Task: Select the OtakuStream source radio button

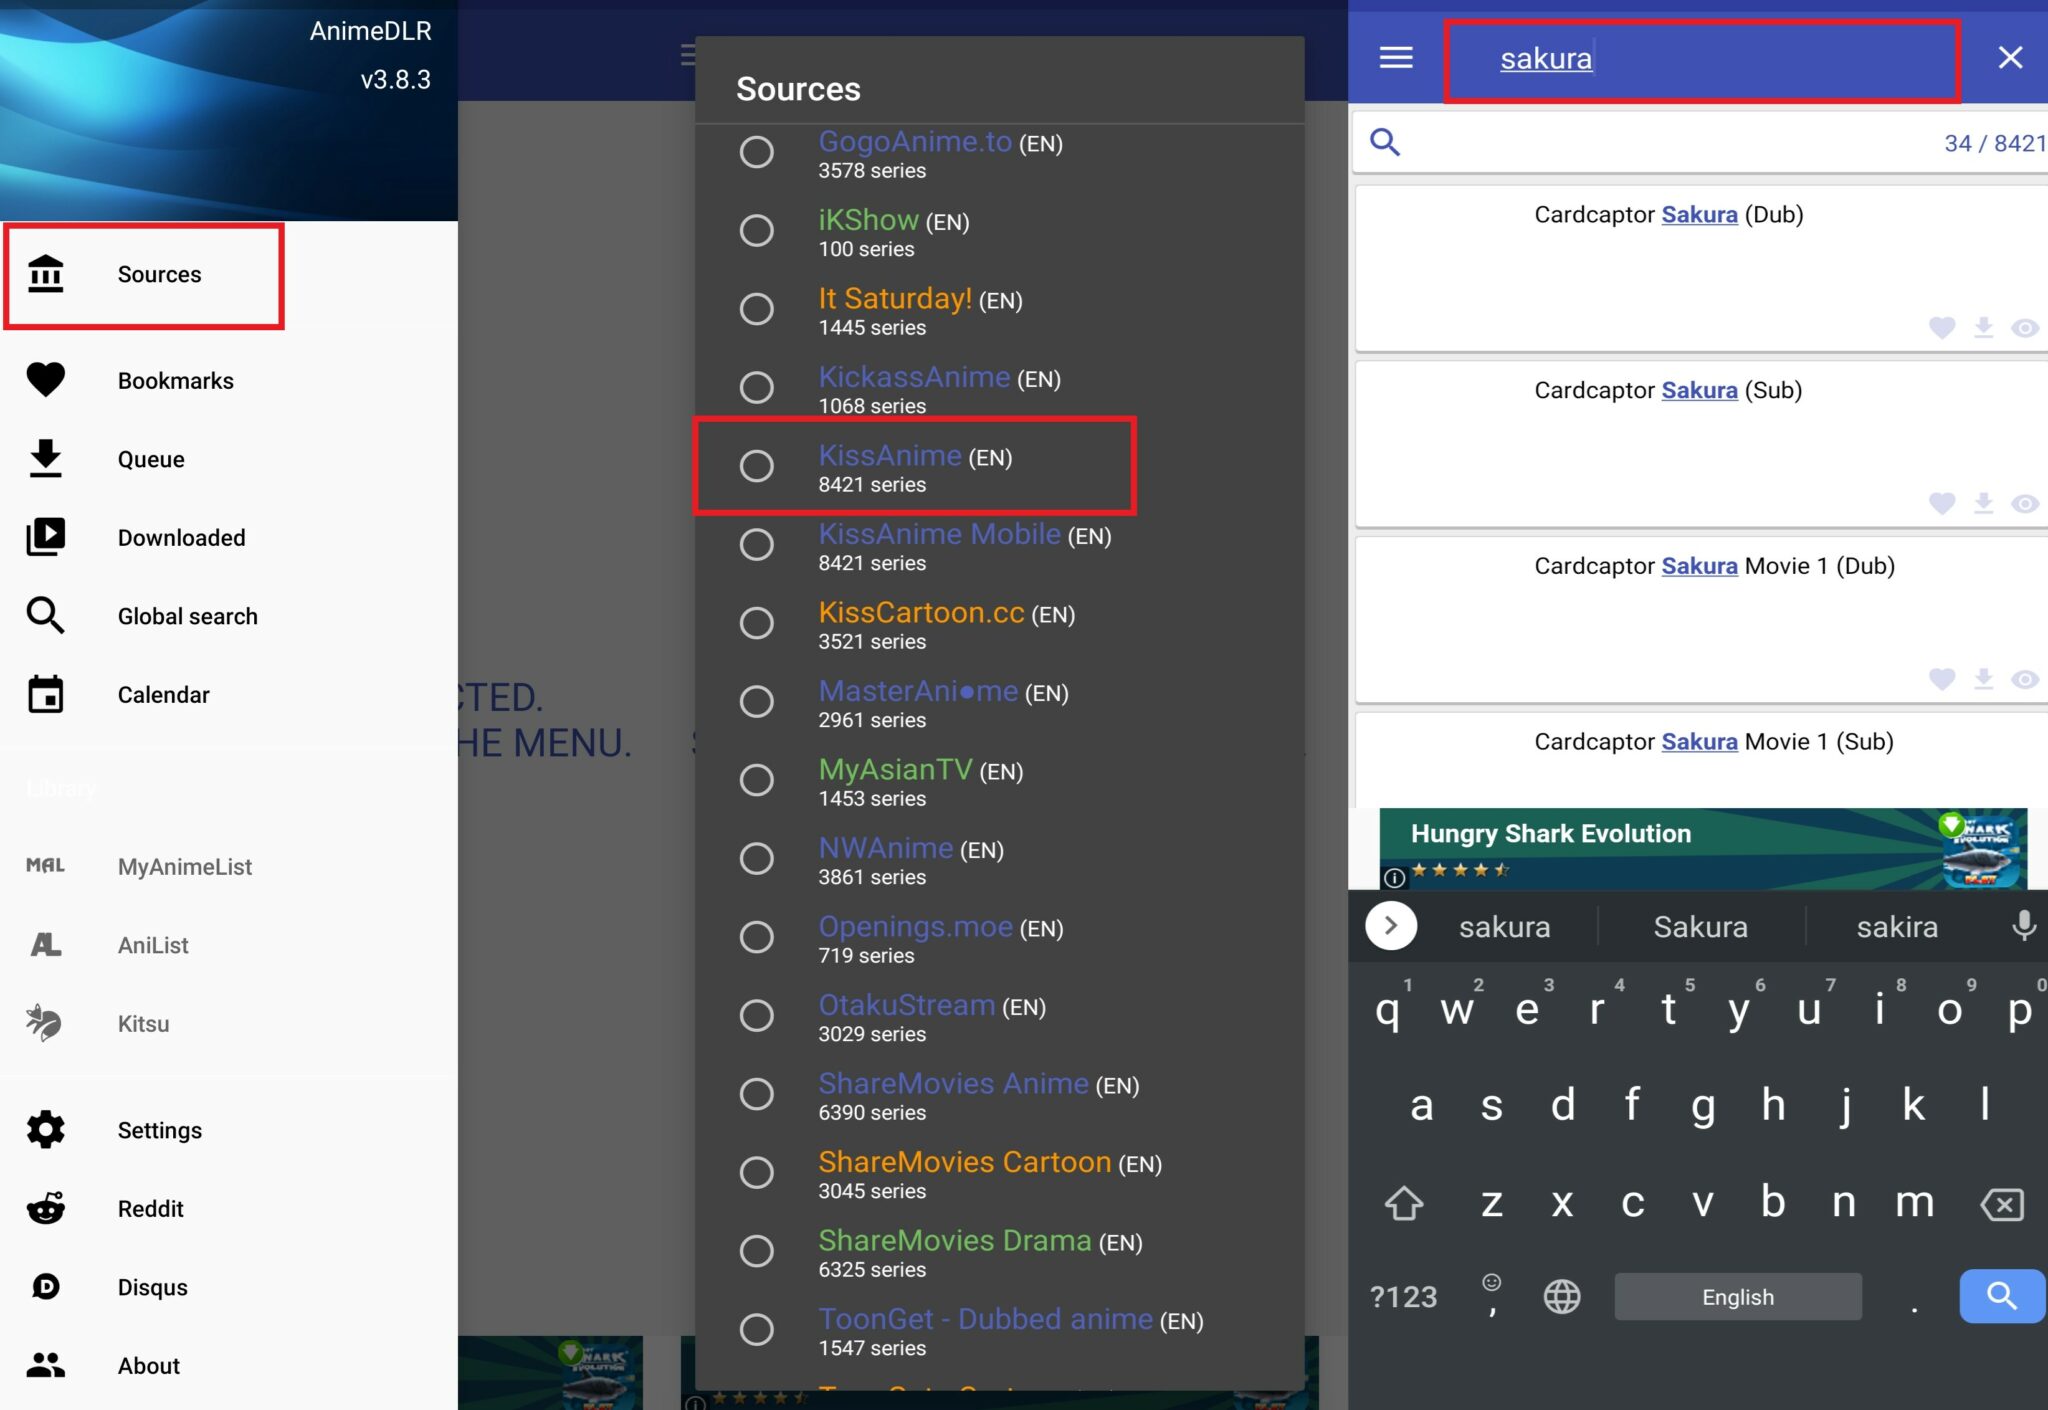Action: (x=757, y=1015)
